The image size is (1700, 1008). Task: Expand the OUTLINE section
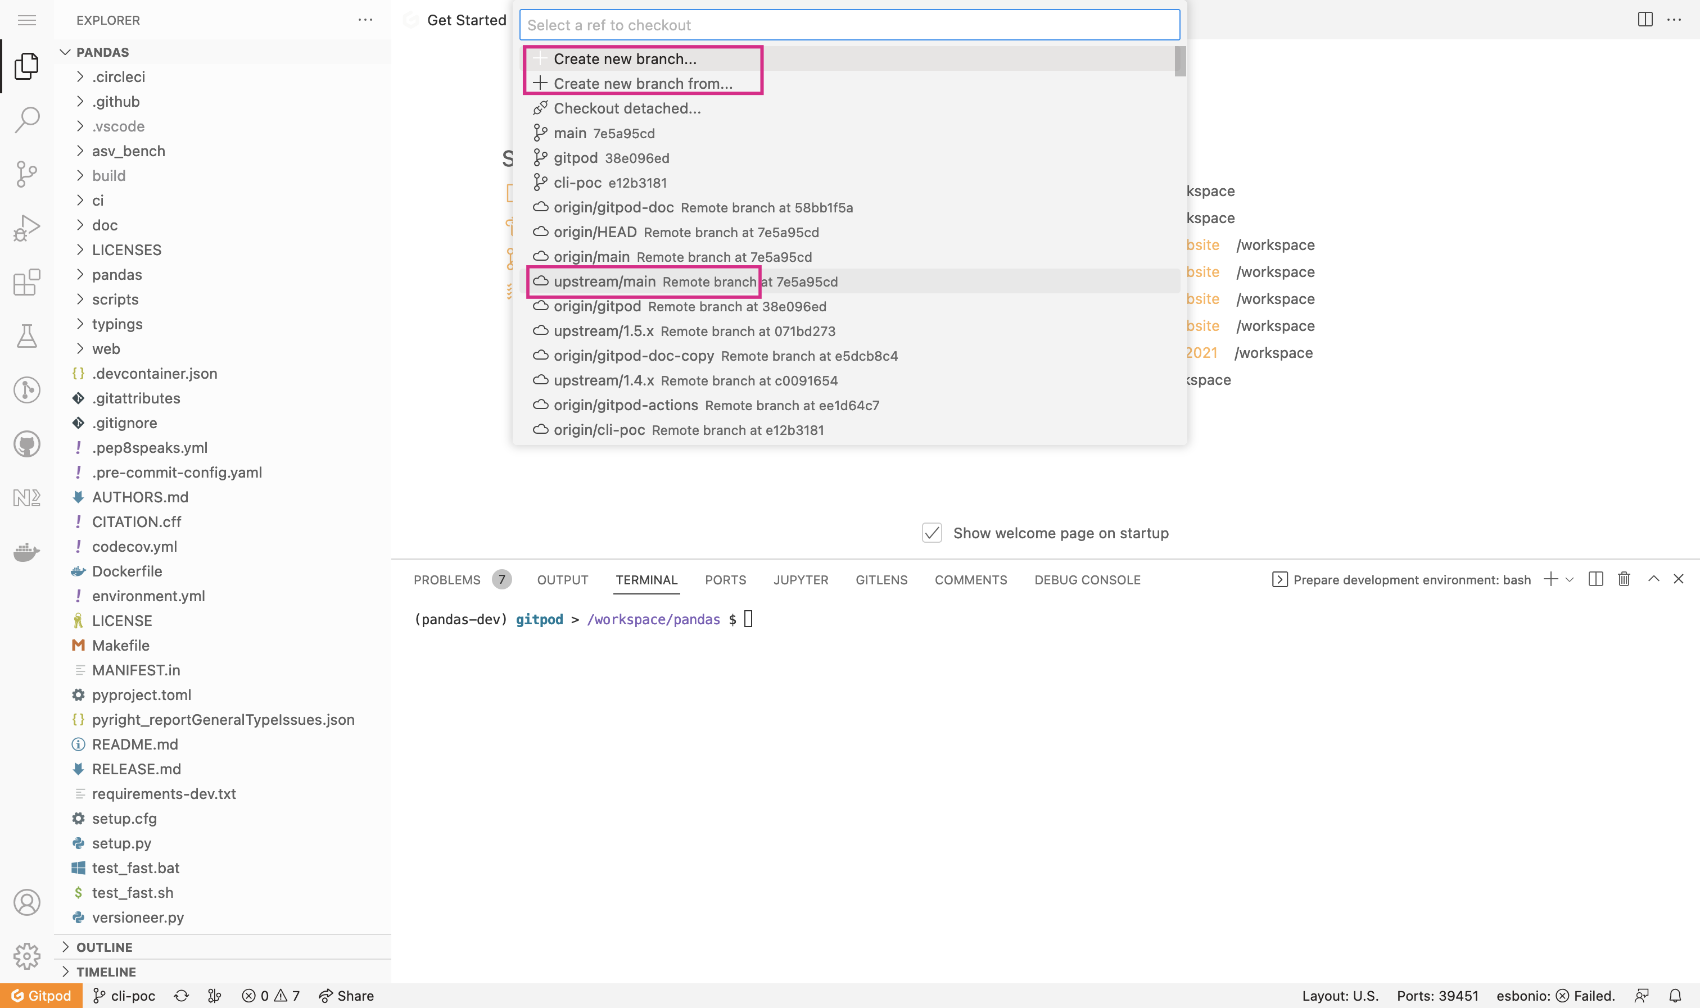(x=103, y=946)
